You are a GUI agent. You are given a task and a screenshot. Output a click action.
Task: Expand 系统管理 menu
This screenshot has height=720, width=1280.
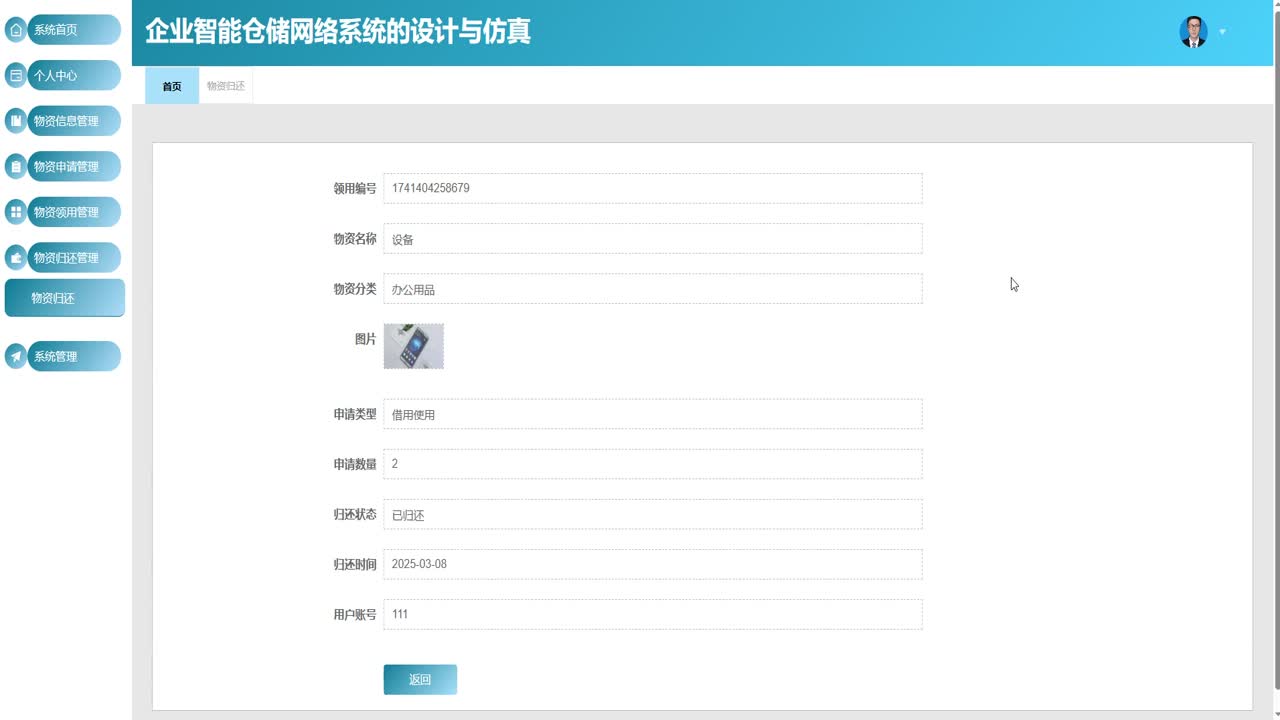click(x=74, y=356)
